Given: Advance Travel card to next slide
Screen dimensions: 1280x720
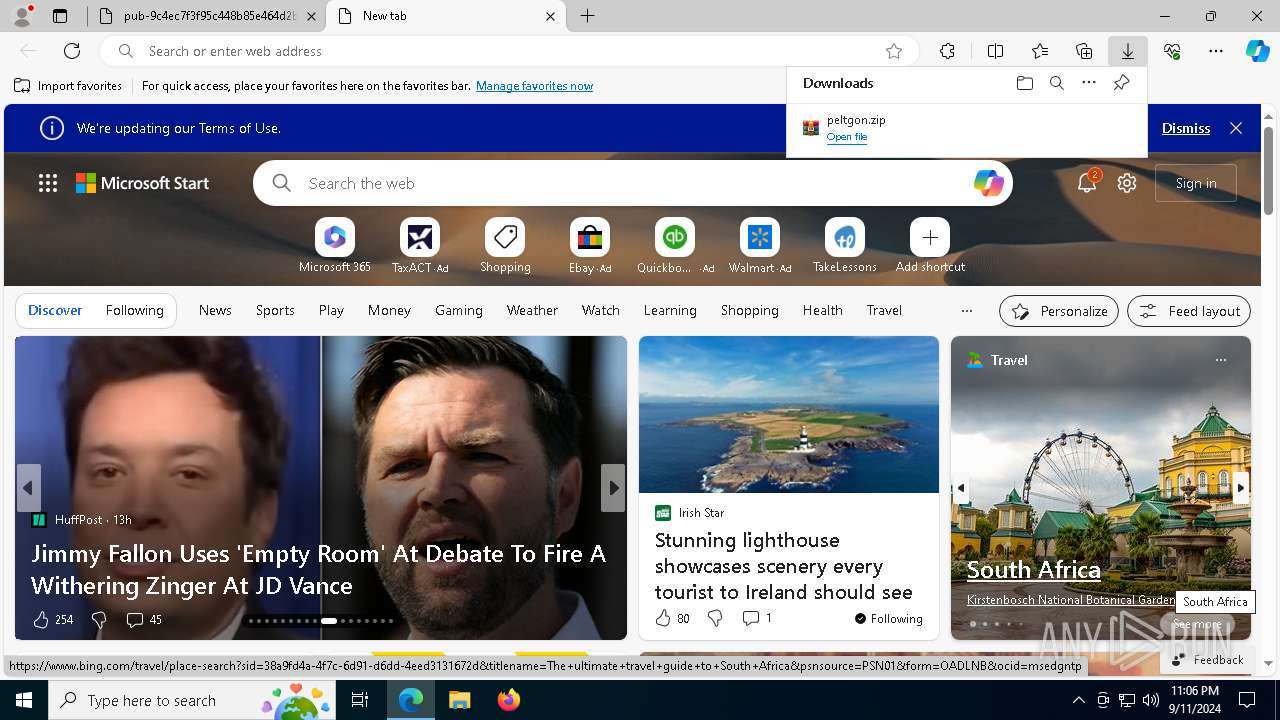Looking at the screenshot, I should point(1241,488).
